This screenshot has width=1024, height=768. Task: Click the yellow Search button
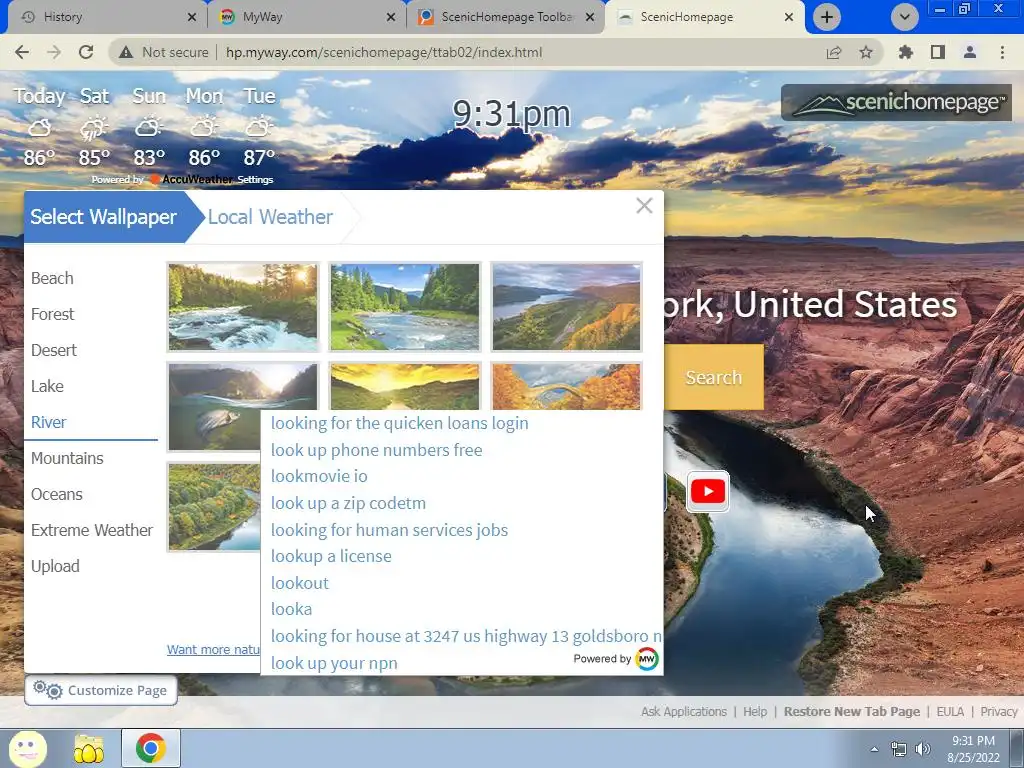(713, 377)
